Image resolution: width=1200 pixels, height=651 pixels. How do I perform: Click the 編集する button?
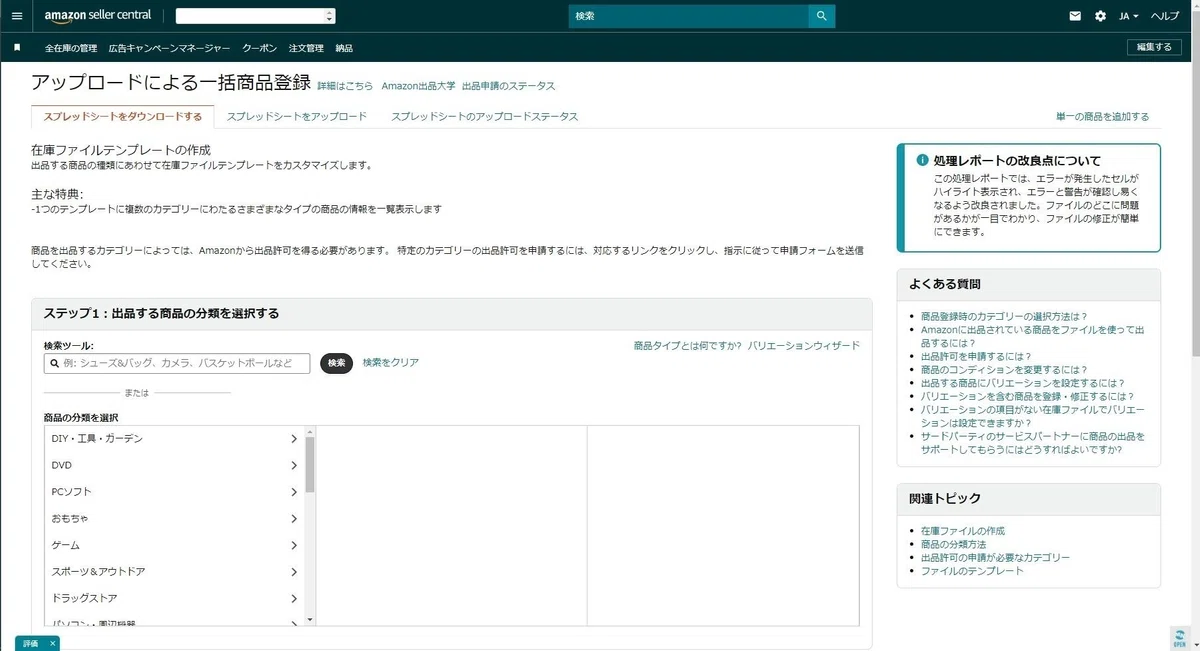point(1156,47)
